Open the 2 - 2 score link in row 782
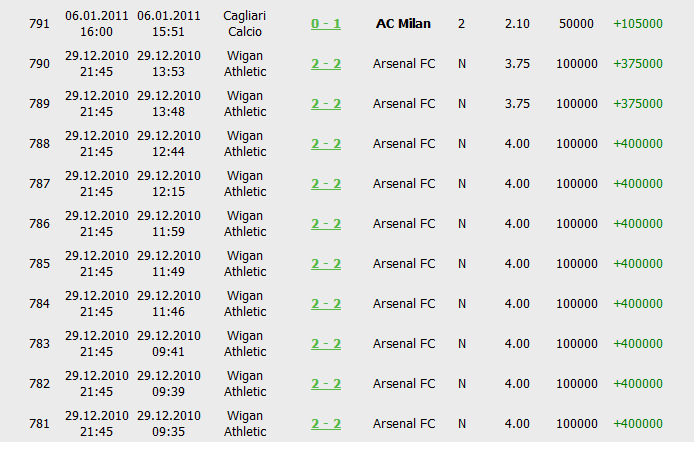Image resolution: width=695 pixels, height=460 pixels. [325, 384]
